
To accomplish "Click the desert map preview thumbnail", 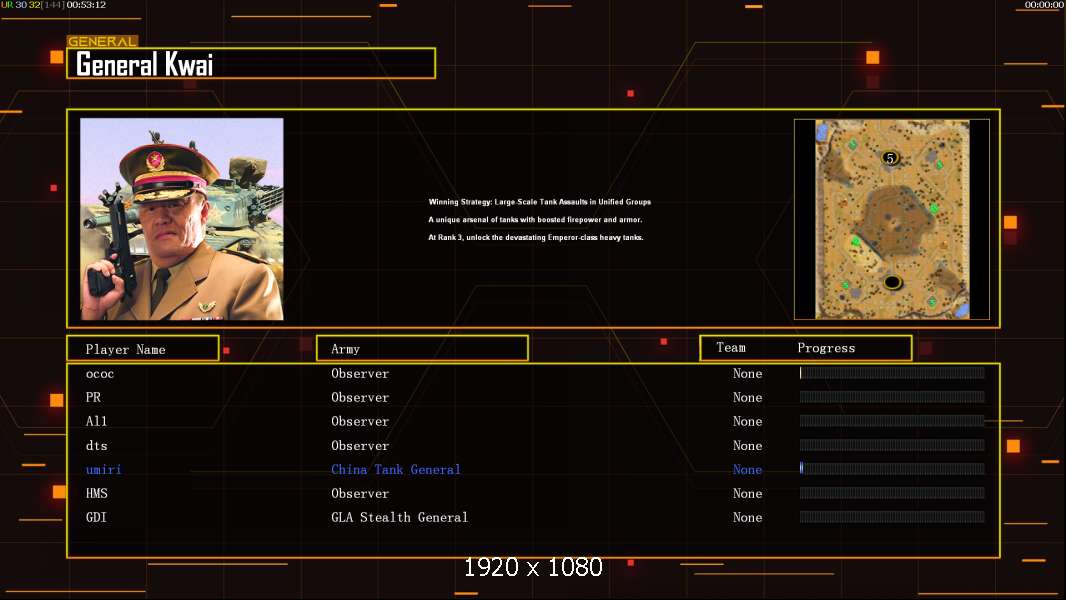I will 892,219.
